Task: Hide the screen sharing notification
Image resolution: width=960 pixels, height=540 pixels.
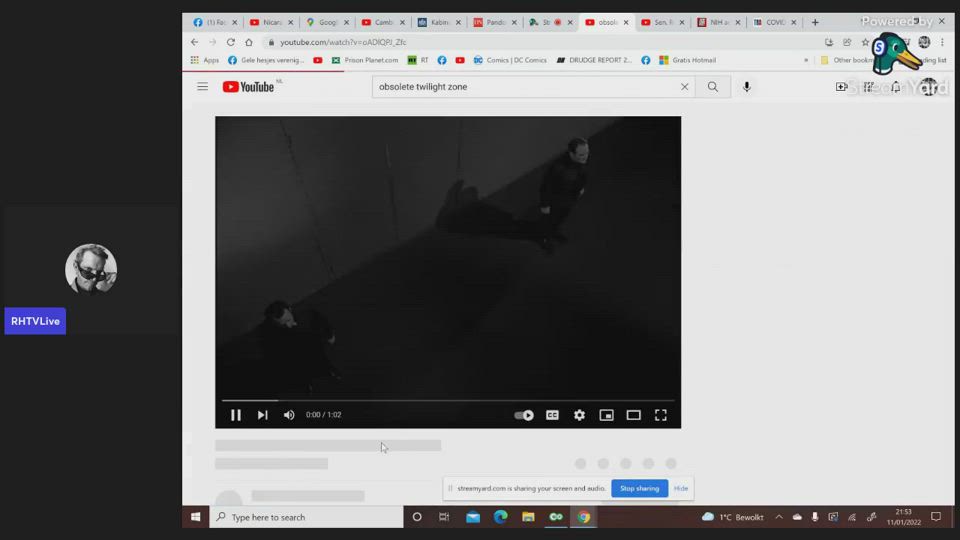Action: [x=681, y=488]
